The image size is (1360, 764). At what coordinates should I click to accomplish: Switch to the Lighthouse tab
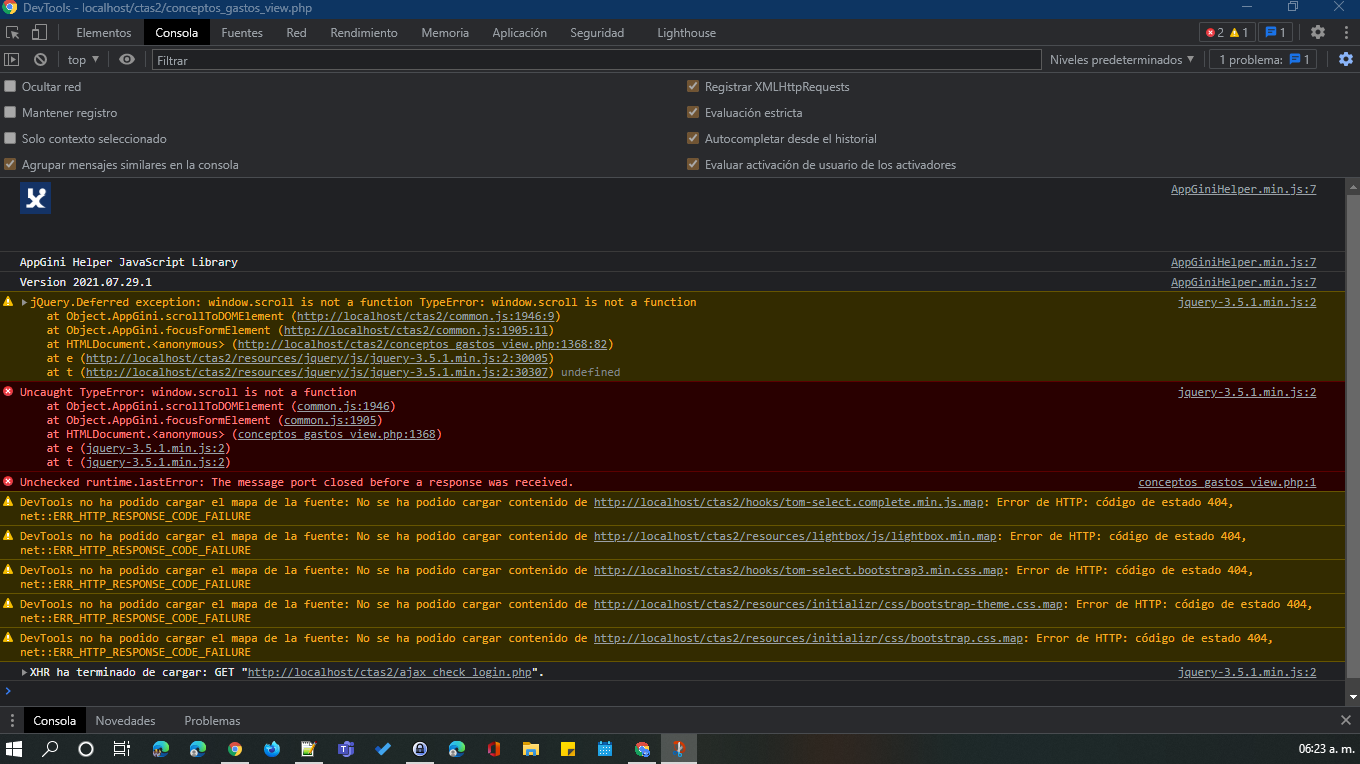686,33
